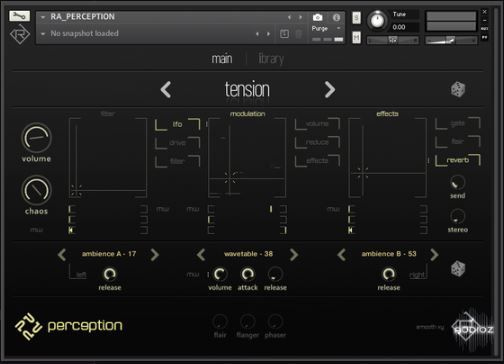This screenshot has width=504, height=364.
Task: Randomize layers with the lower dice icon
Action: (x=458, y=269)
